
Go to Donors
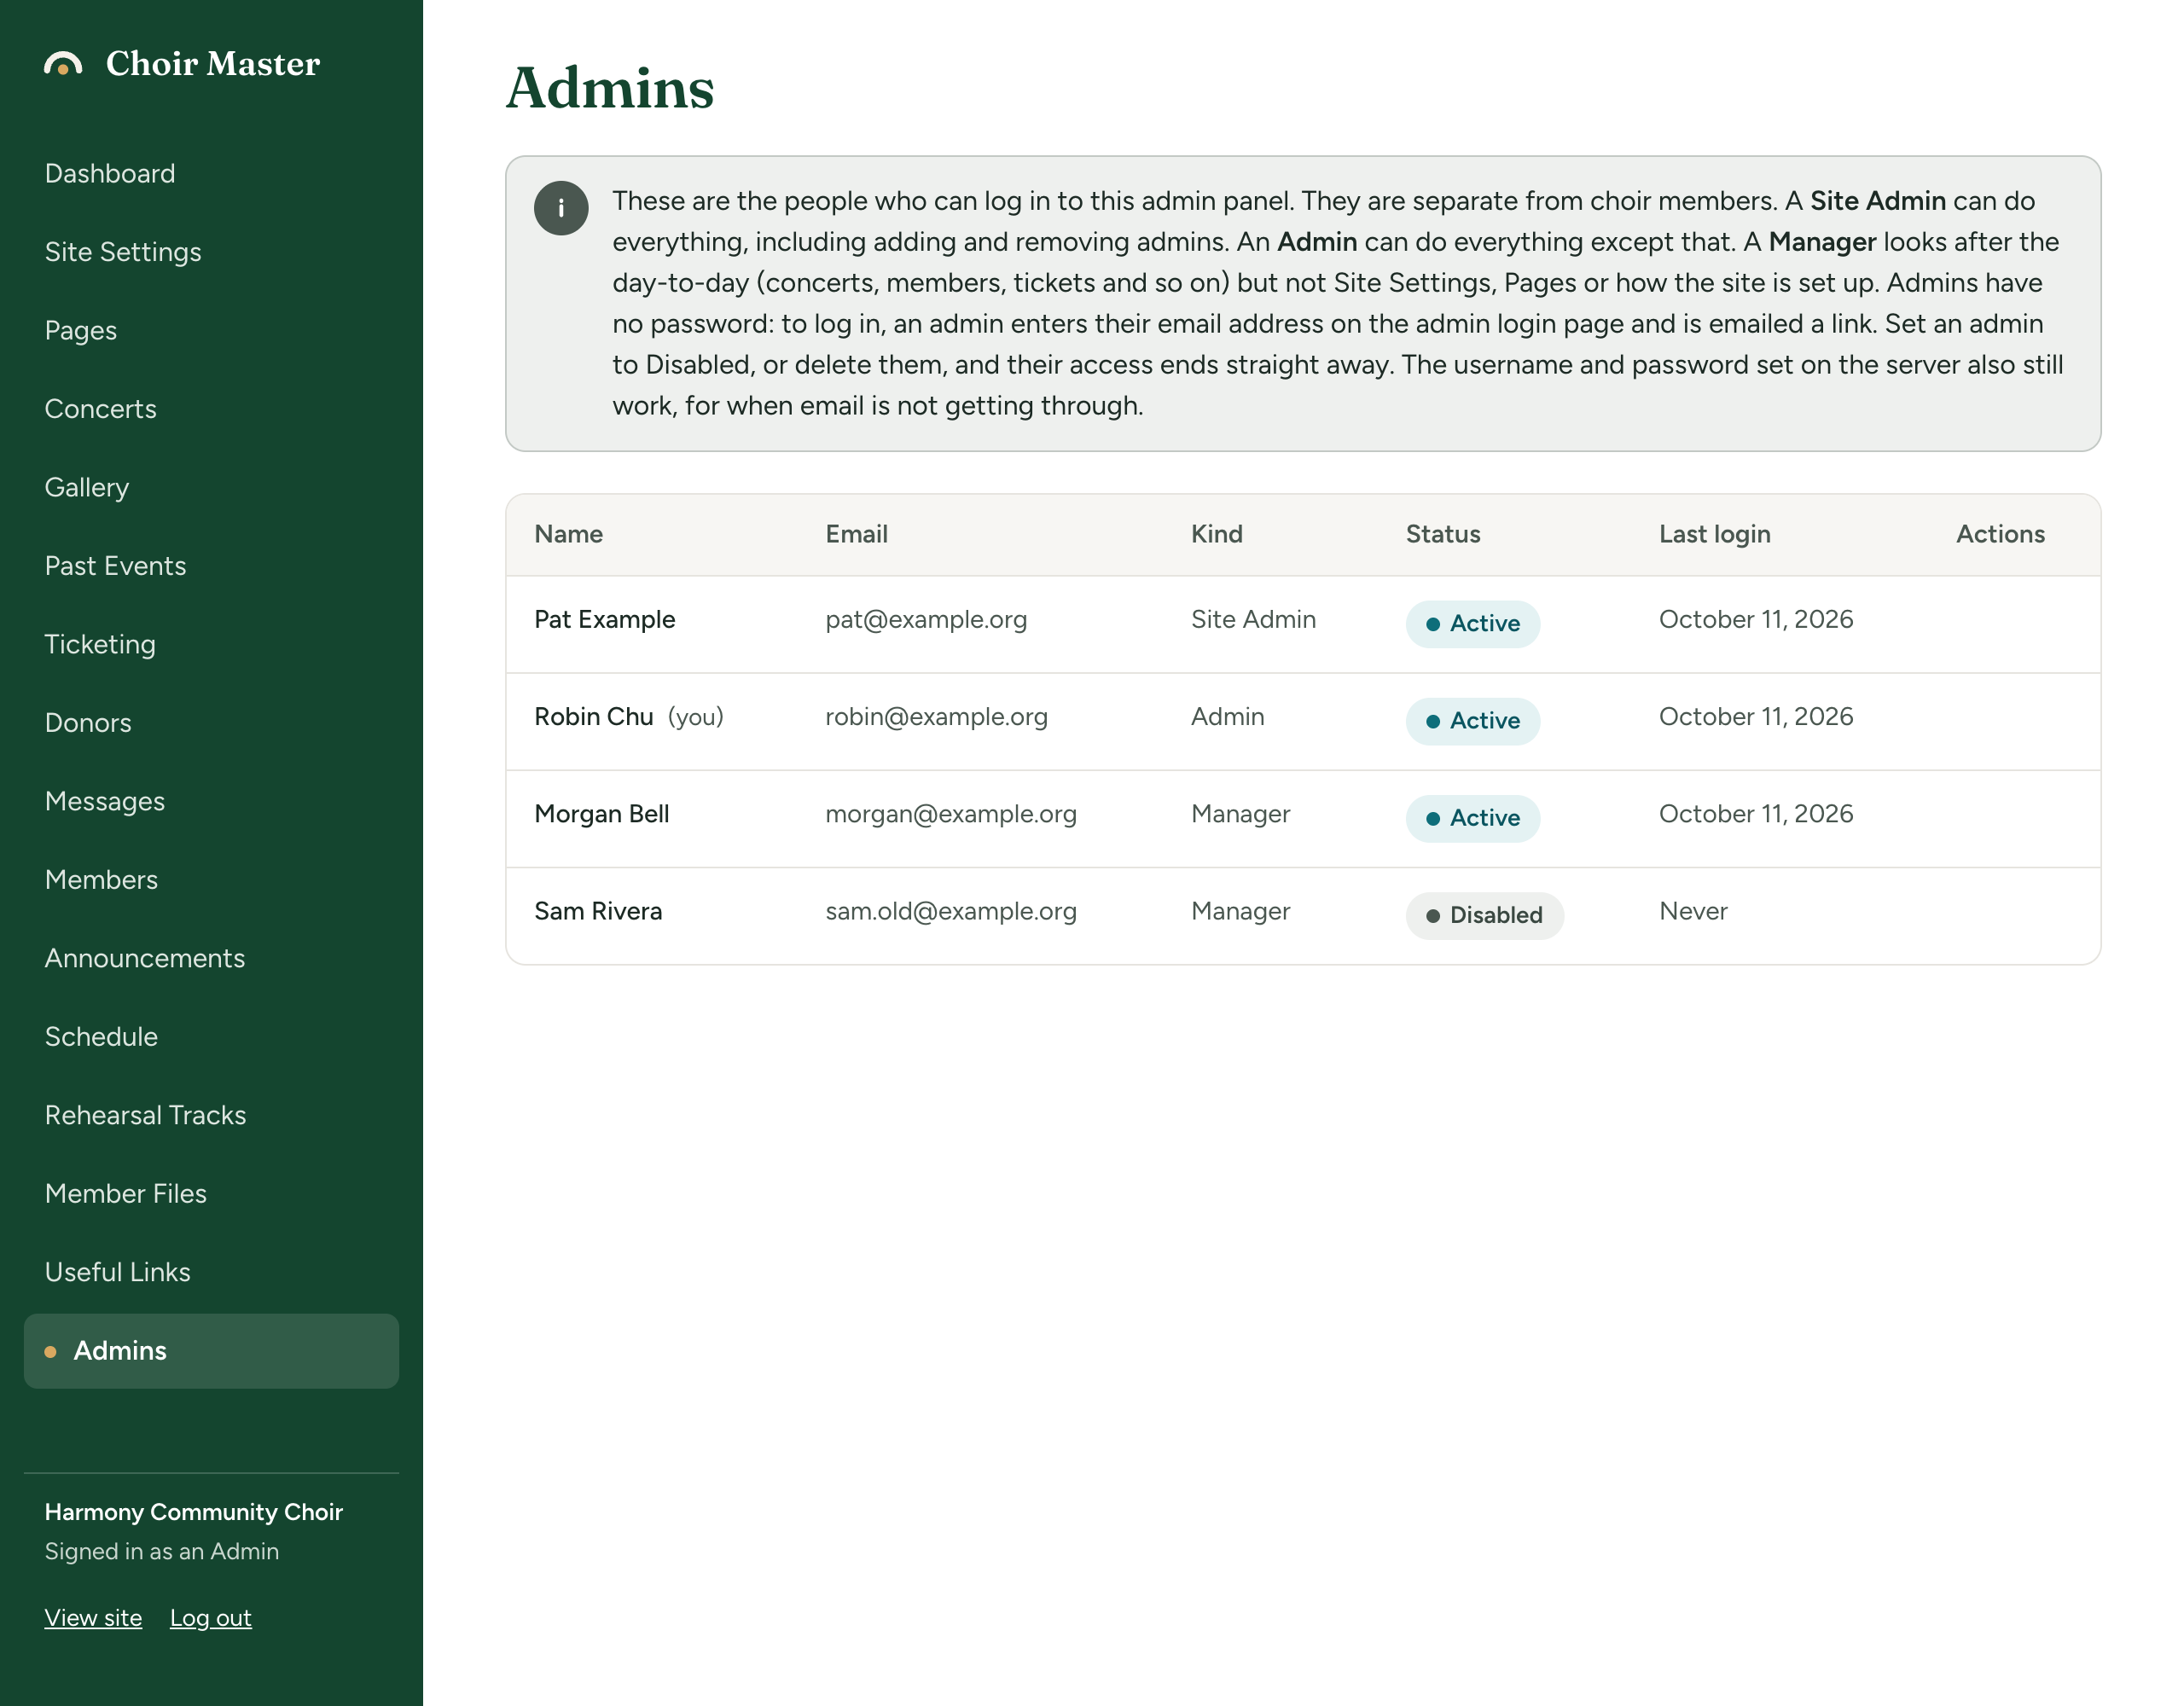click(x=88, y=723)
